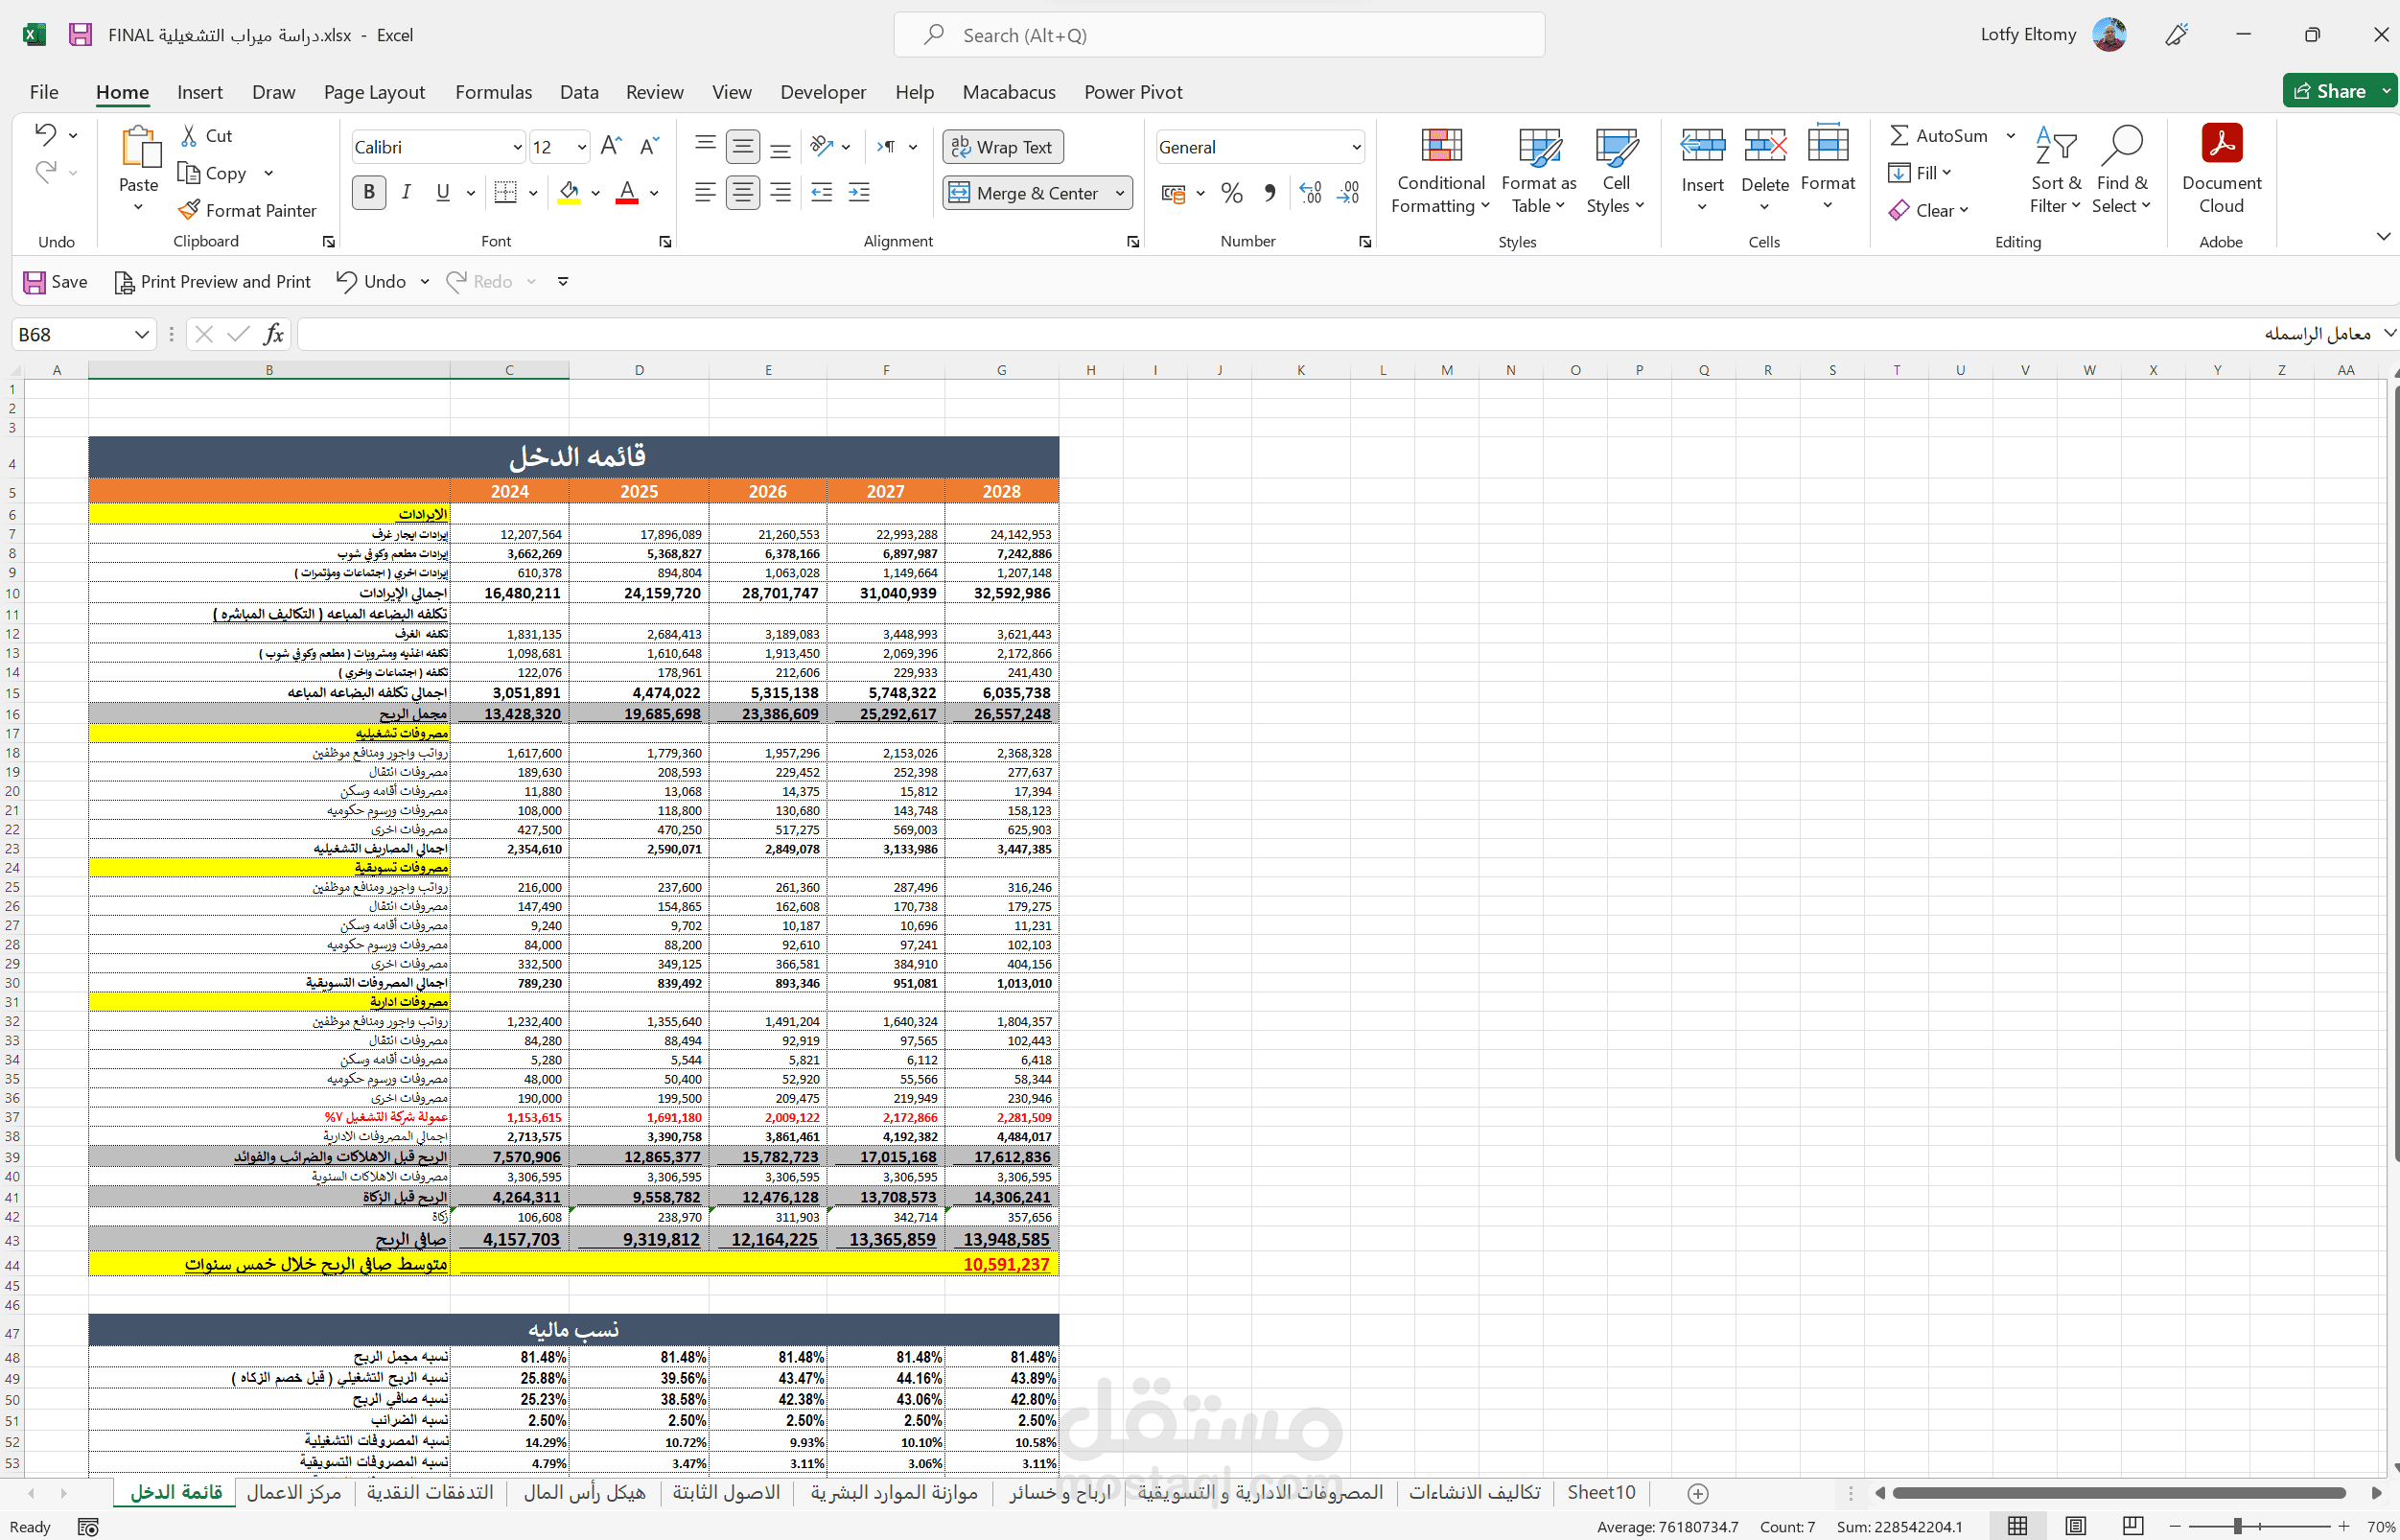Click the Paste clipboard icon
Screen dimensions: 2400x1540
click(139, 147)
